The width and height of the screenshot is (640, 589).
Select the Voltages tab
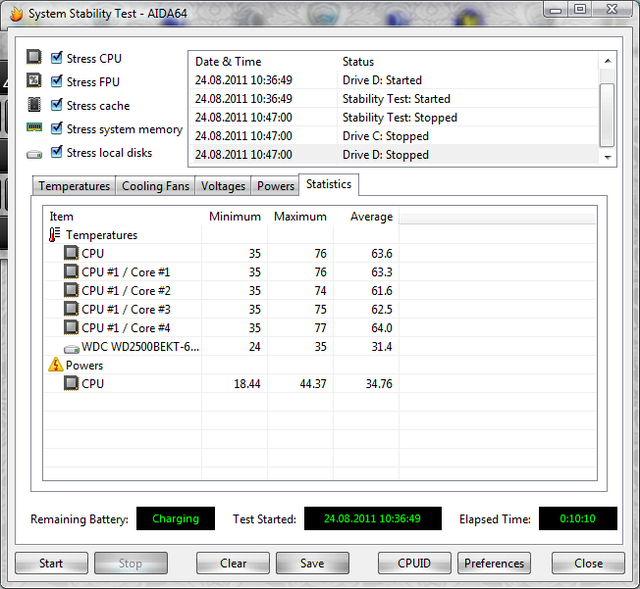[x=222, y=186]
